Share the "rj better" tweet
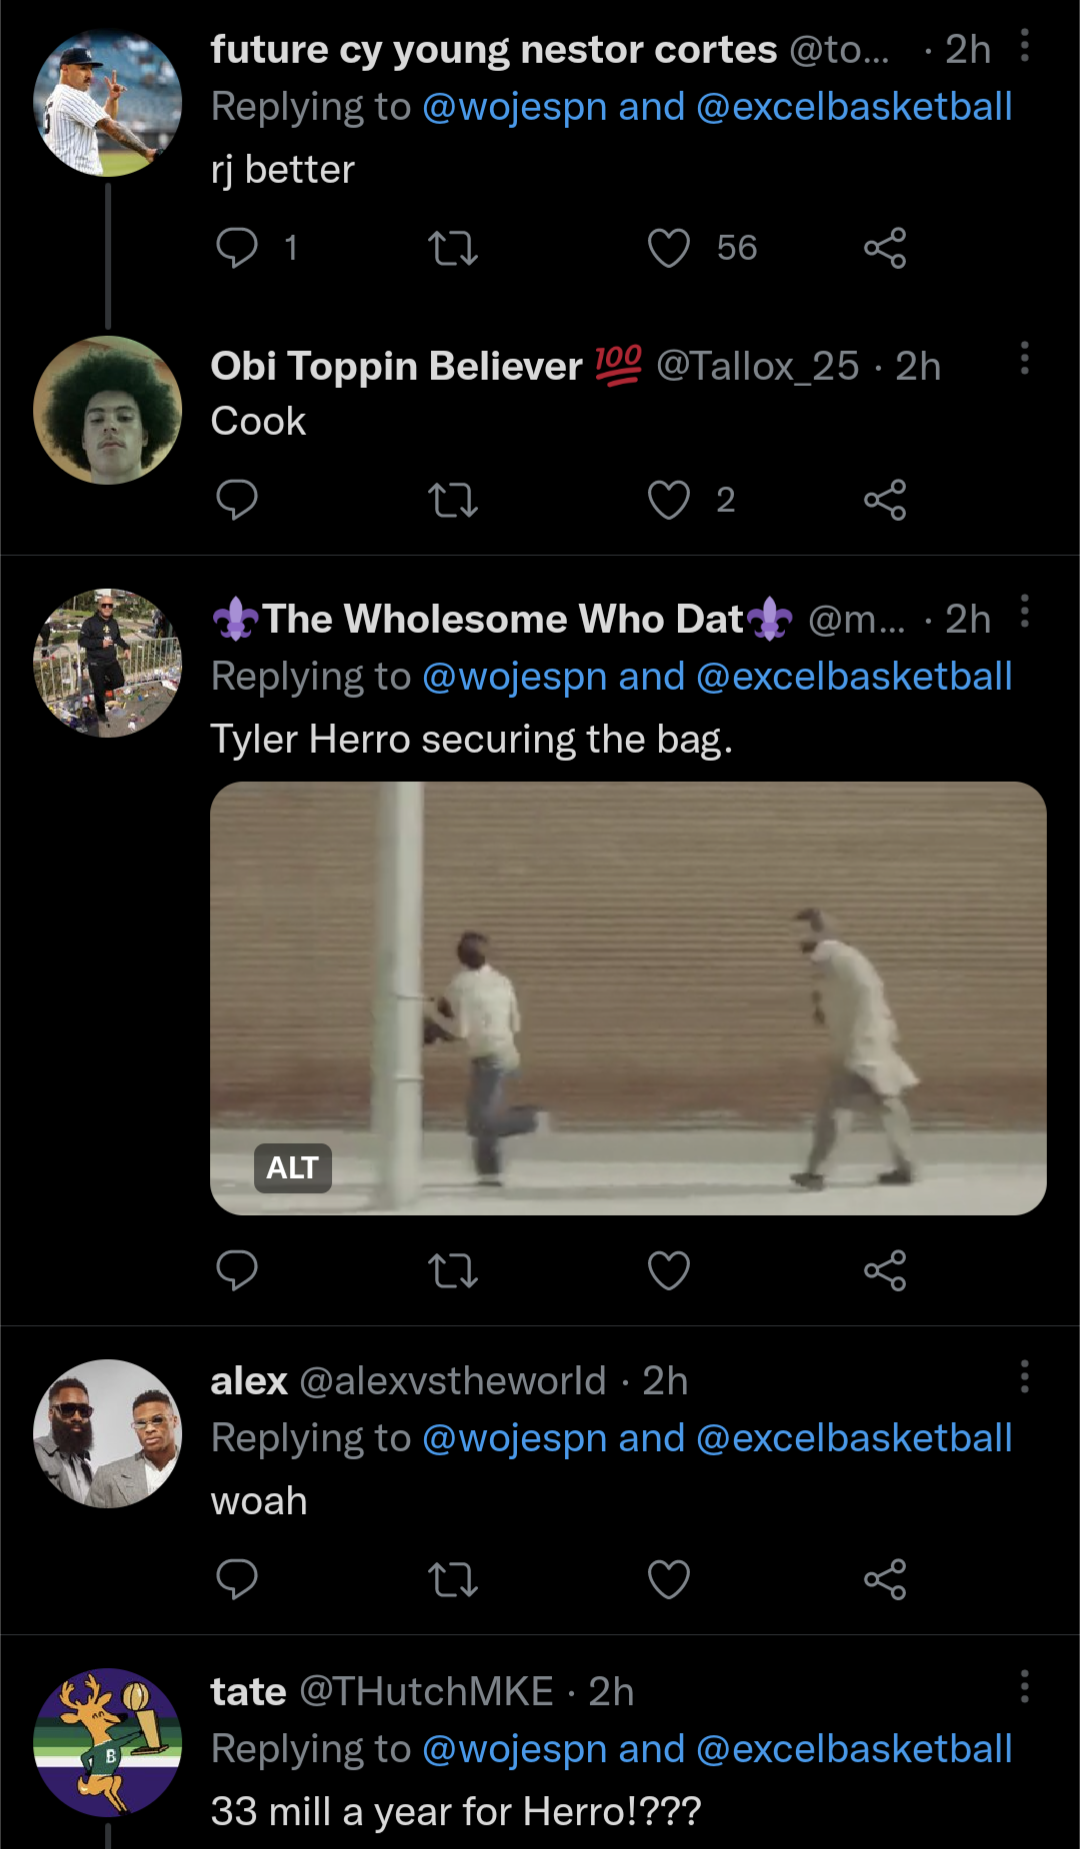The width and height of the screenshot is (1080, 1849). click(x=885, y=248)
